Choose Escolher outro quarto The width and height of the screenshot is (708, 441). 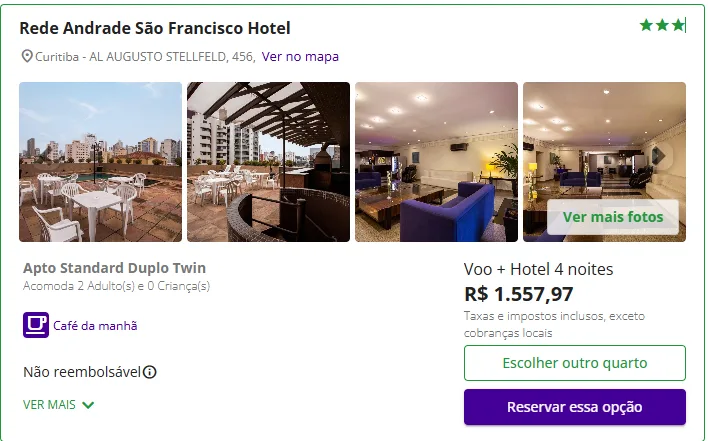[574, 363]
